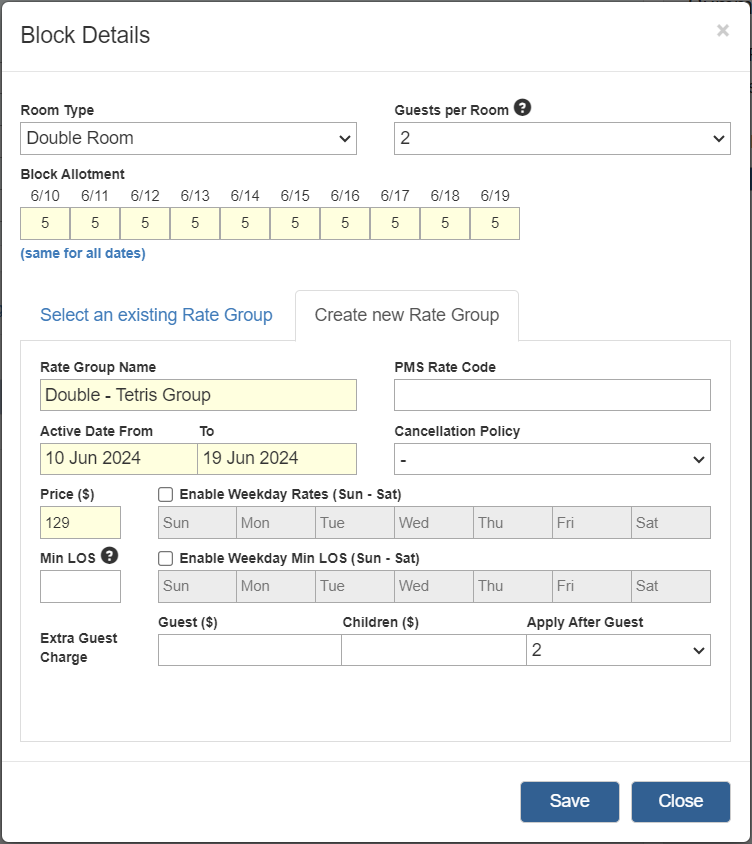Screen dimensions: 752x844
Task: Click the Rate Group Name field
Action: click(198, 395)
